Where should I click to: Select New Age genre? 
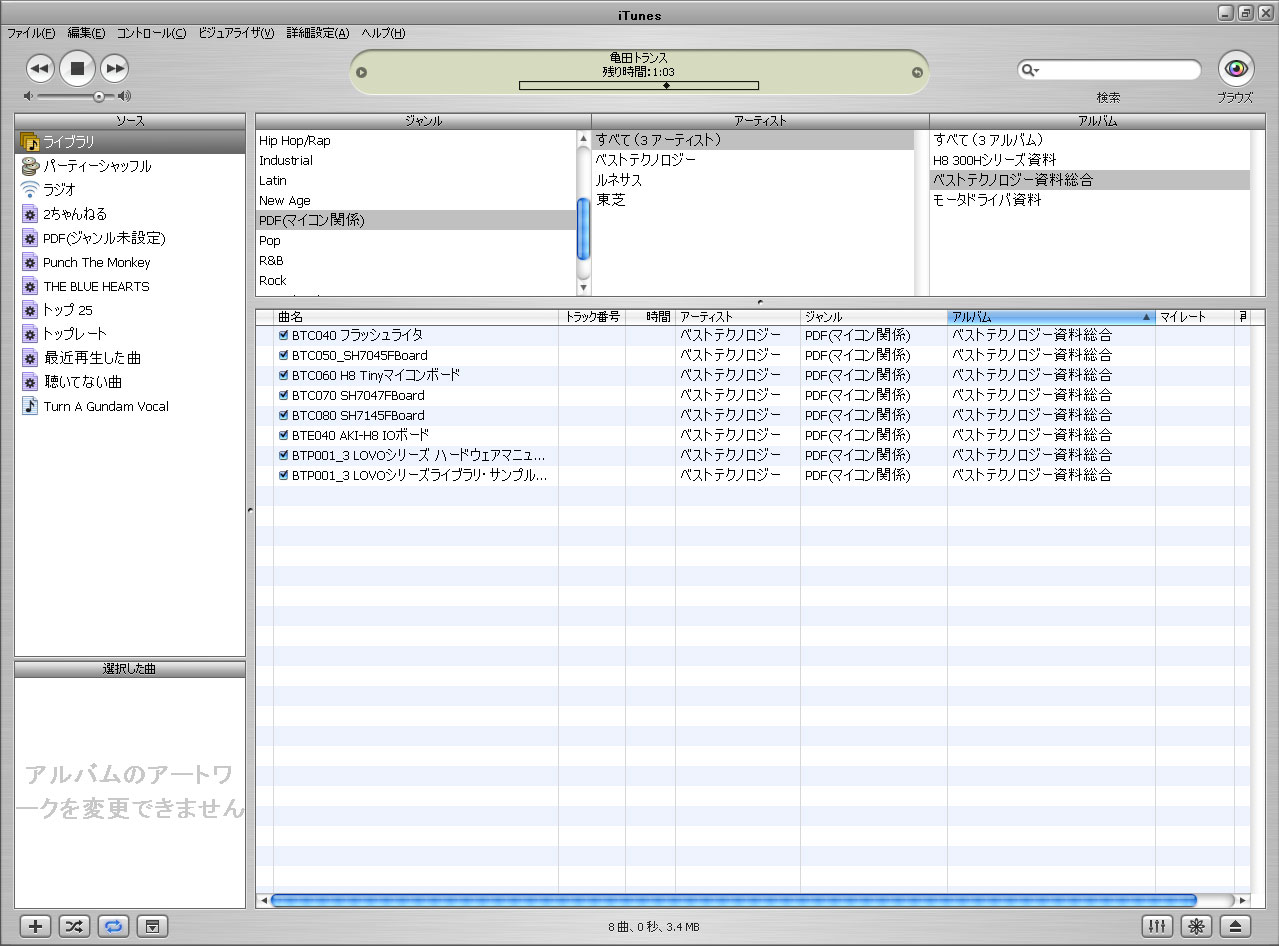(x=416, y=200)
